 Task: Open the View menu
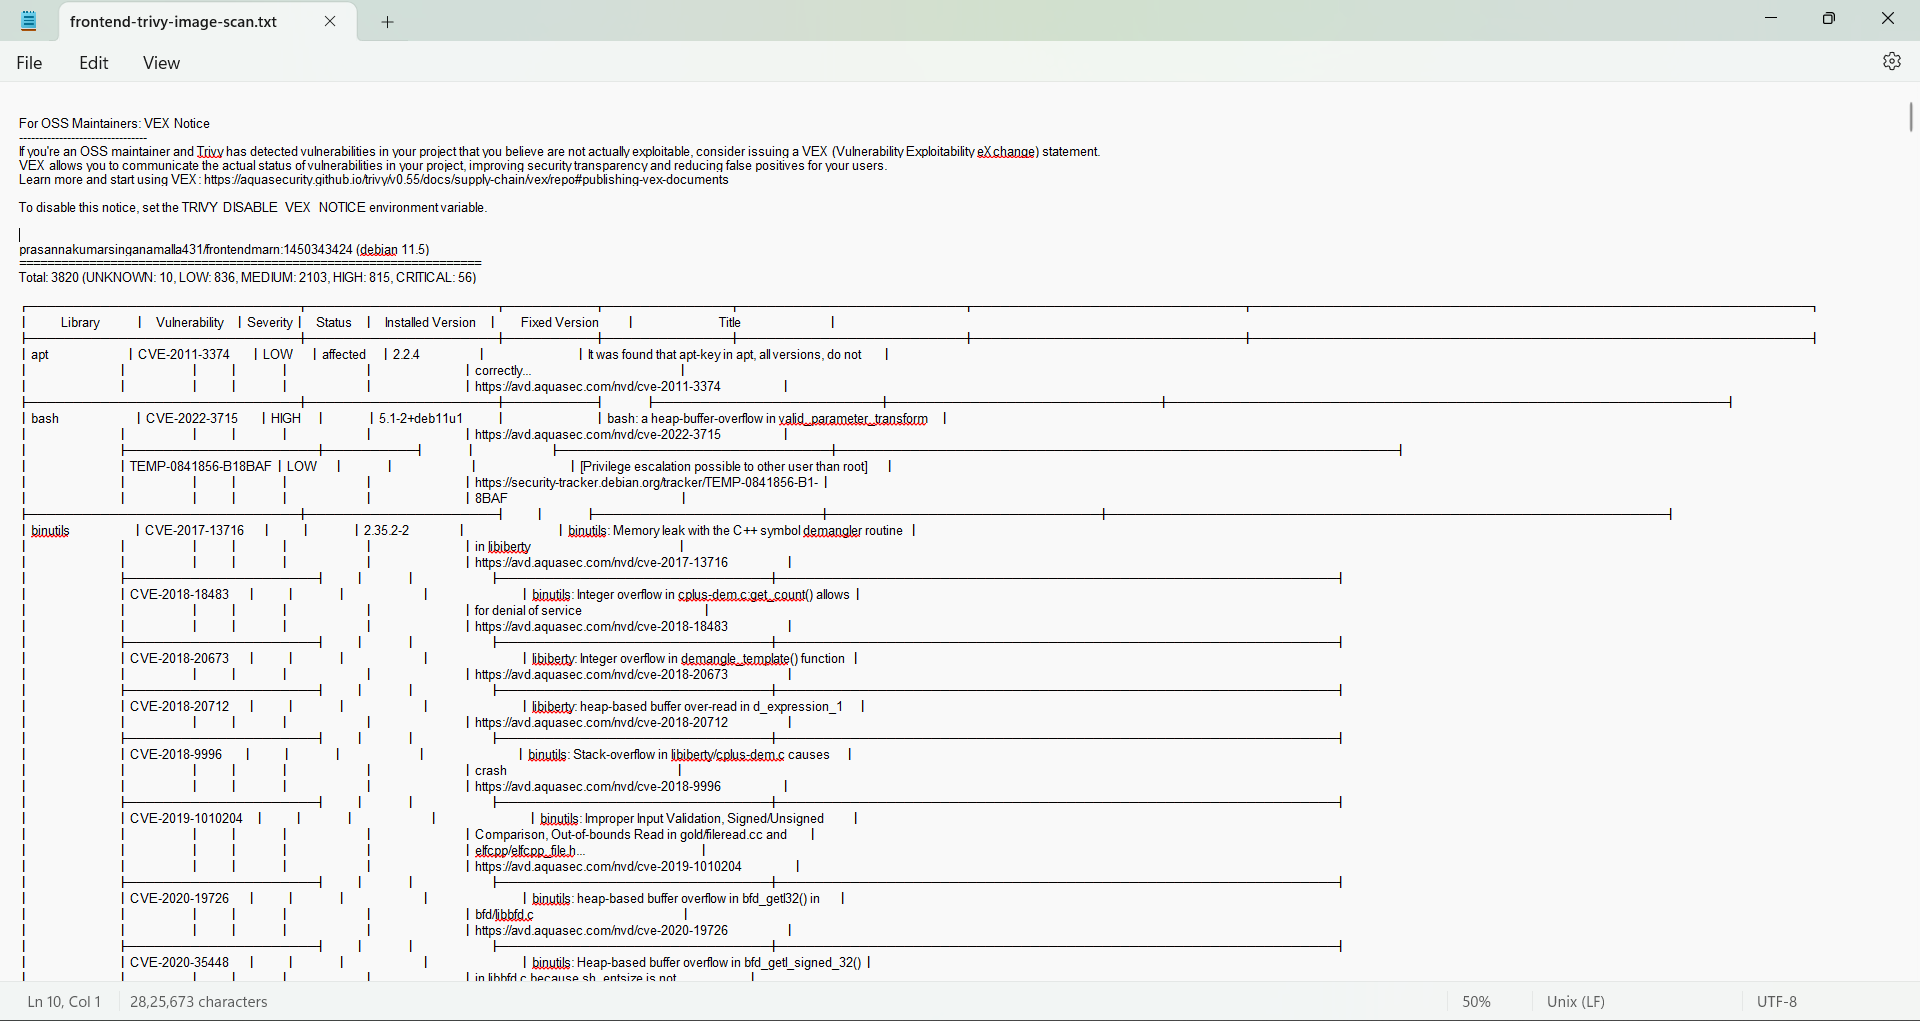tap(161, 63)
